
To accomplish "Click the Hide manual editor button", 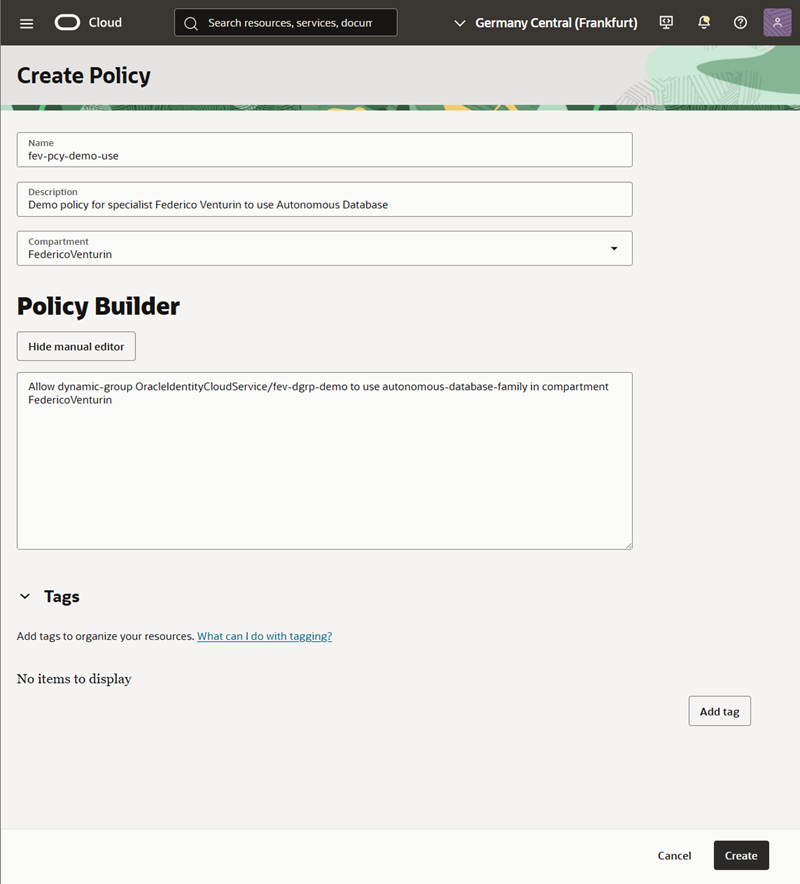I will point(76,346).
